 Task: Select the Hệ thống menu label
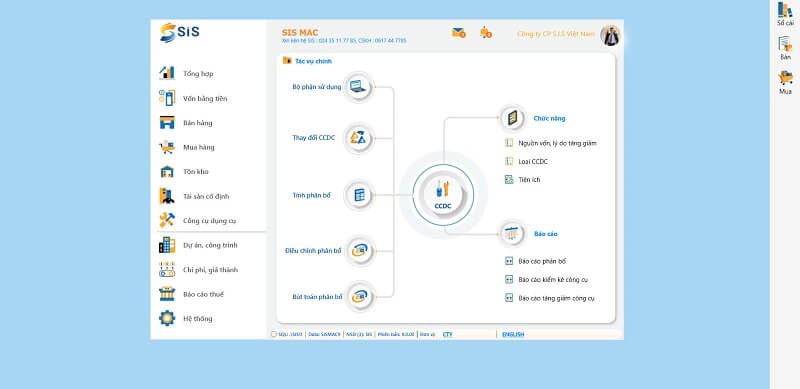(x=197, y=319)
